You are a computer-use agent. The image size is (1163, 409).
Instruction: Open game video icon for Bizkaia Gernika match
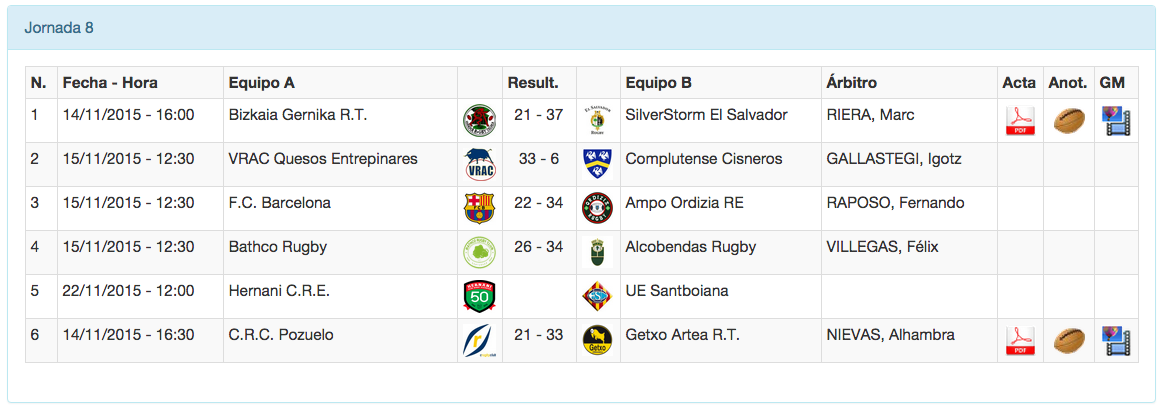click(1116, 121)
